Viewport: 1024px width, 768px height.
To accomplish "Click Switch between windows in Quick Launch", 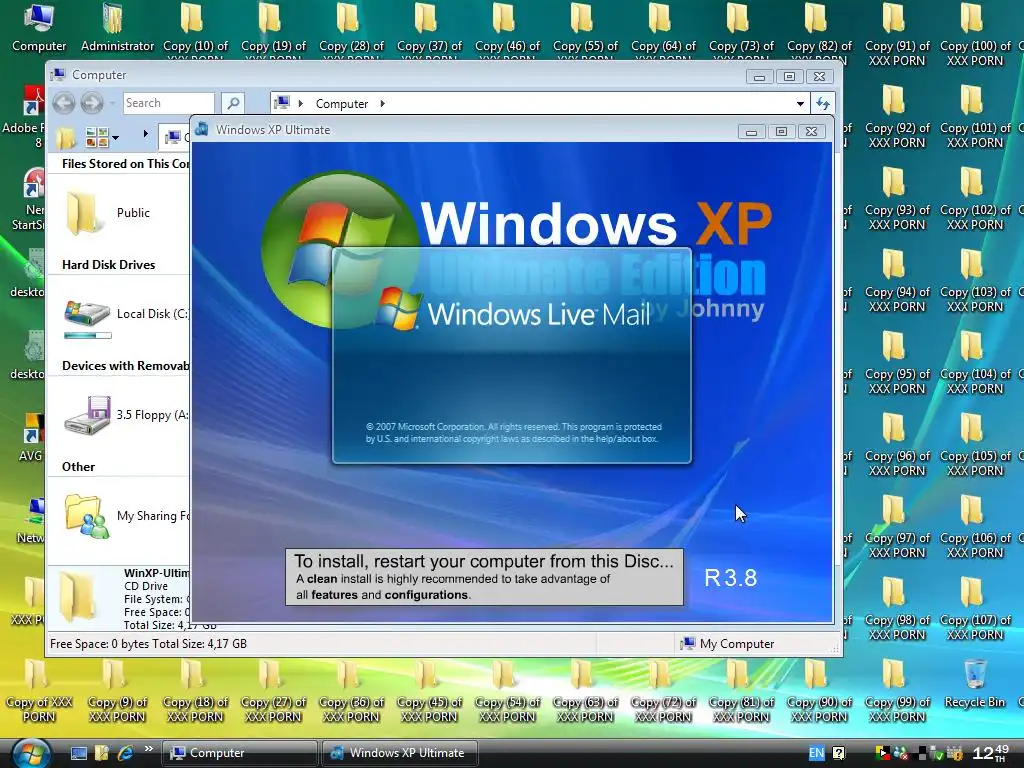I will pyautogui.click(x=101, y=753).
